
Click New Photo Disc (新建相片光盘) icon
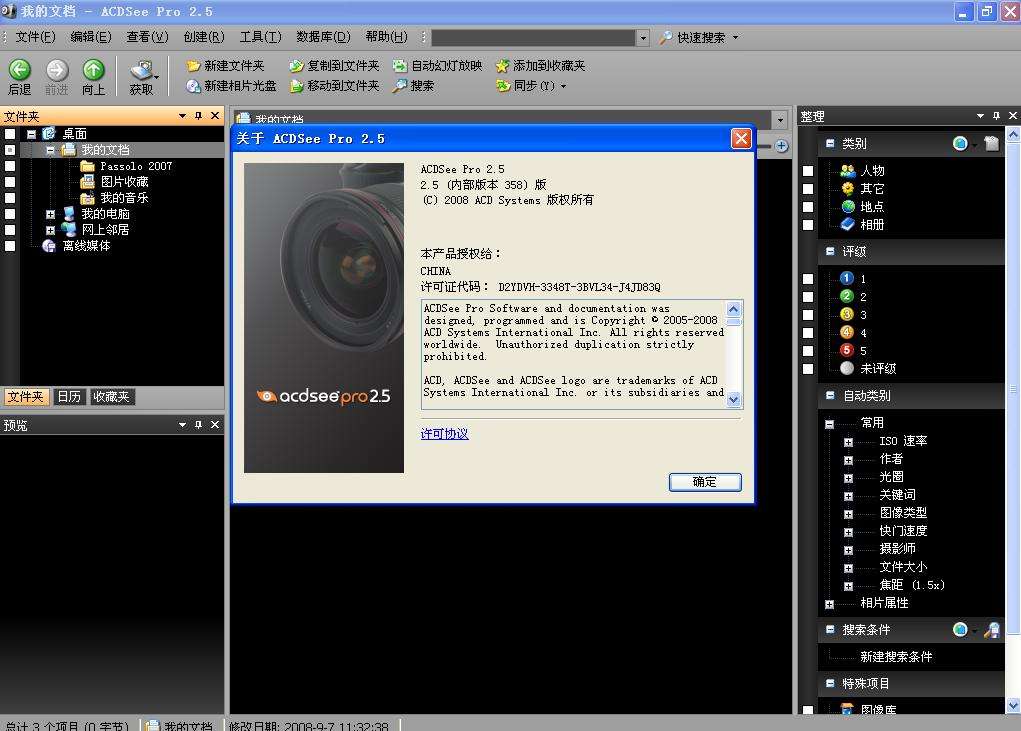[193, 86]
